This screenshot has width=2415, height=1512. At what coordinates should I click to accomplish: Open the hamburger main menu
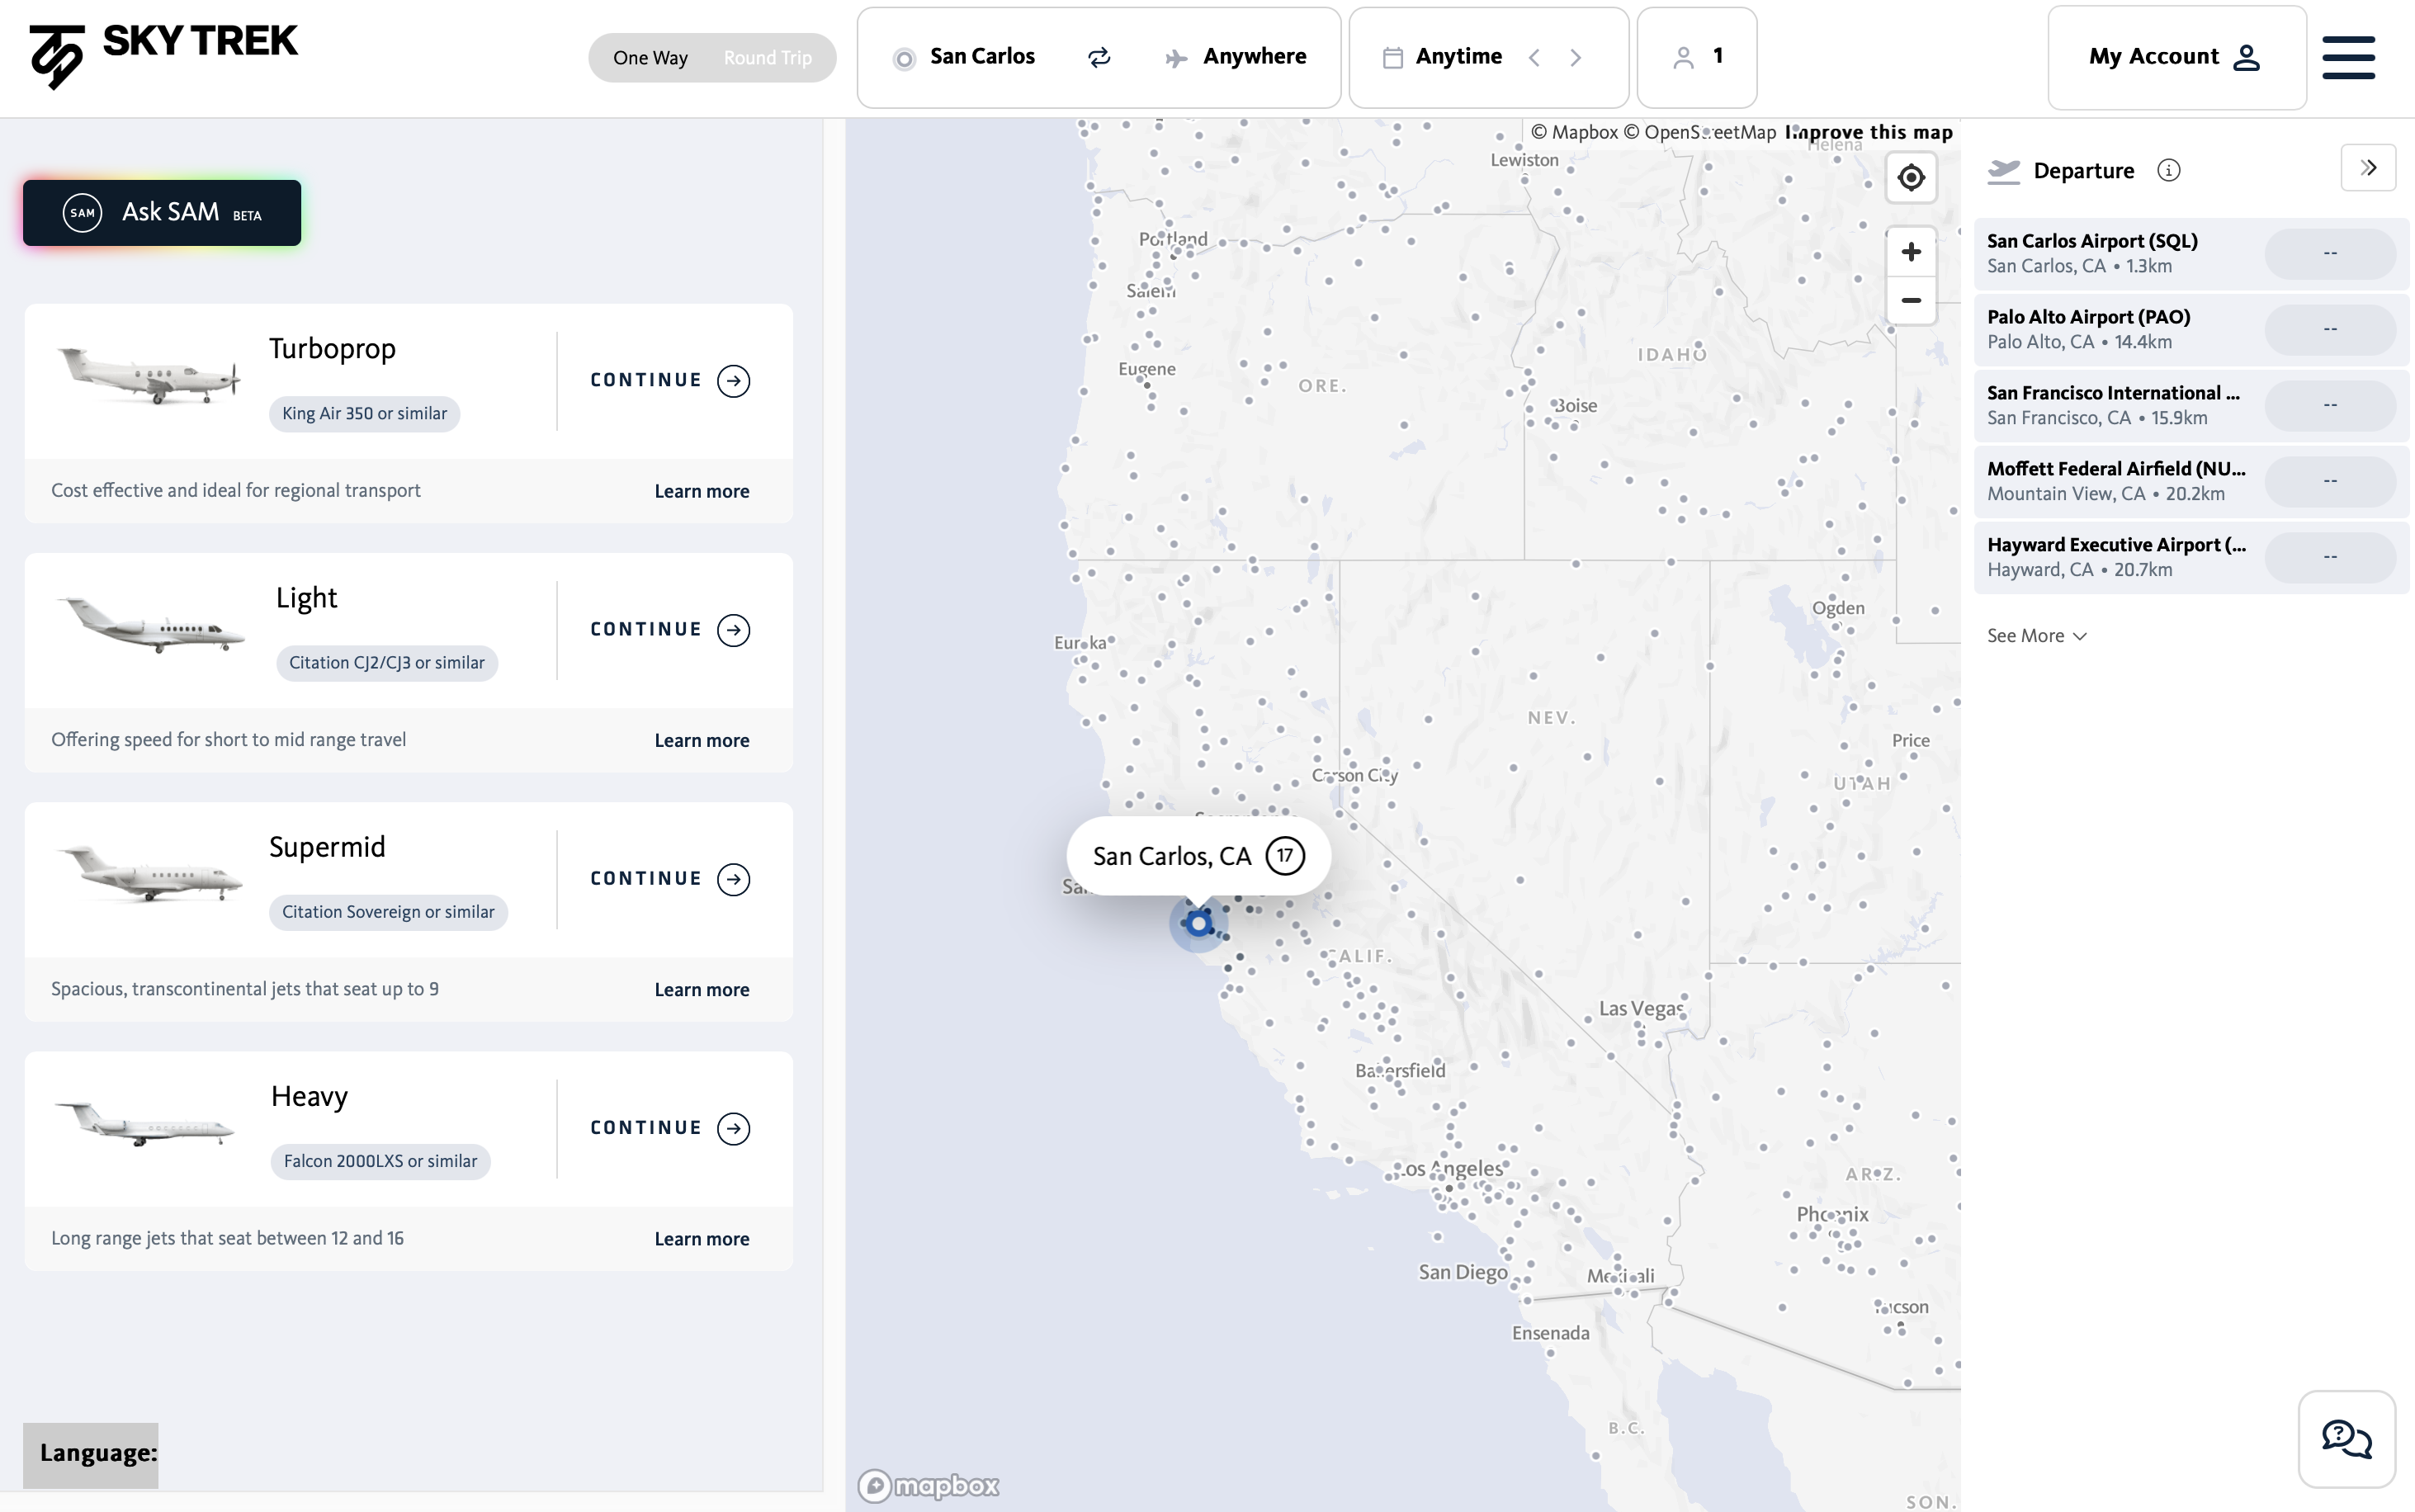coord(2347,57)
